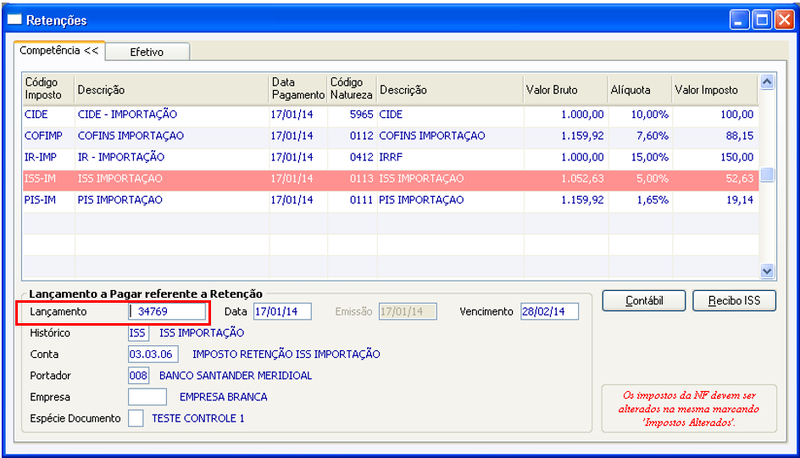Image resolution: width=800 pixels, height=458 pixels.
Task: Click the Data Pagamento column header
Action: pyautogui.click(x=298, y=89)
